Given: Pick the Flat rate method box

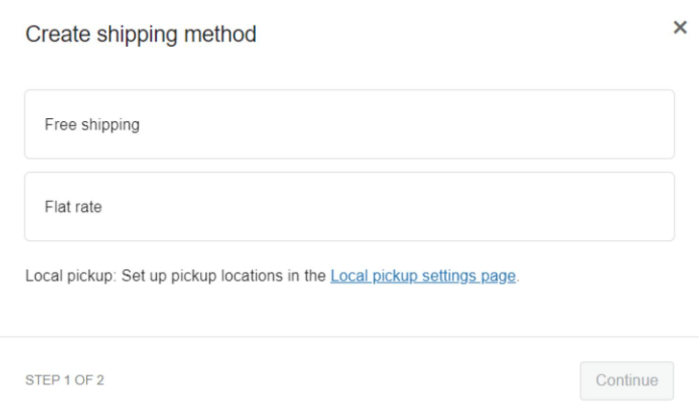Looking at the screenshot, I should (x=349, y=207).
